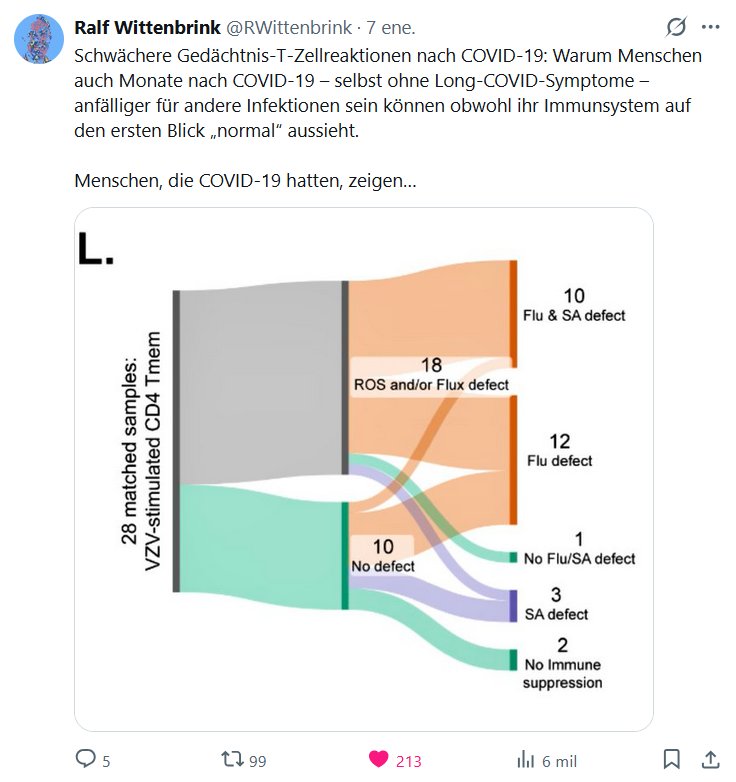
Task: Click the "2 No Immune suppression" label
Action: (x=562, y=664)
